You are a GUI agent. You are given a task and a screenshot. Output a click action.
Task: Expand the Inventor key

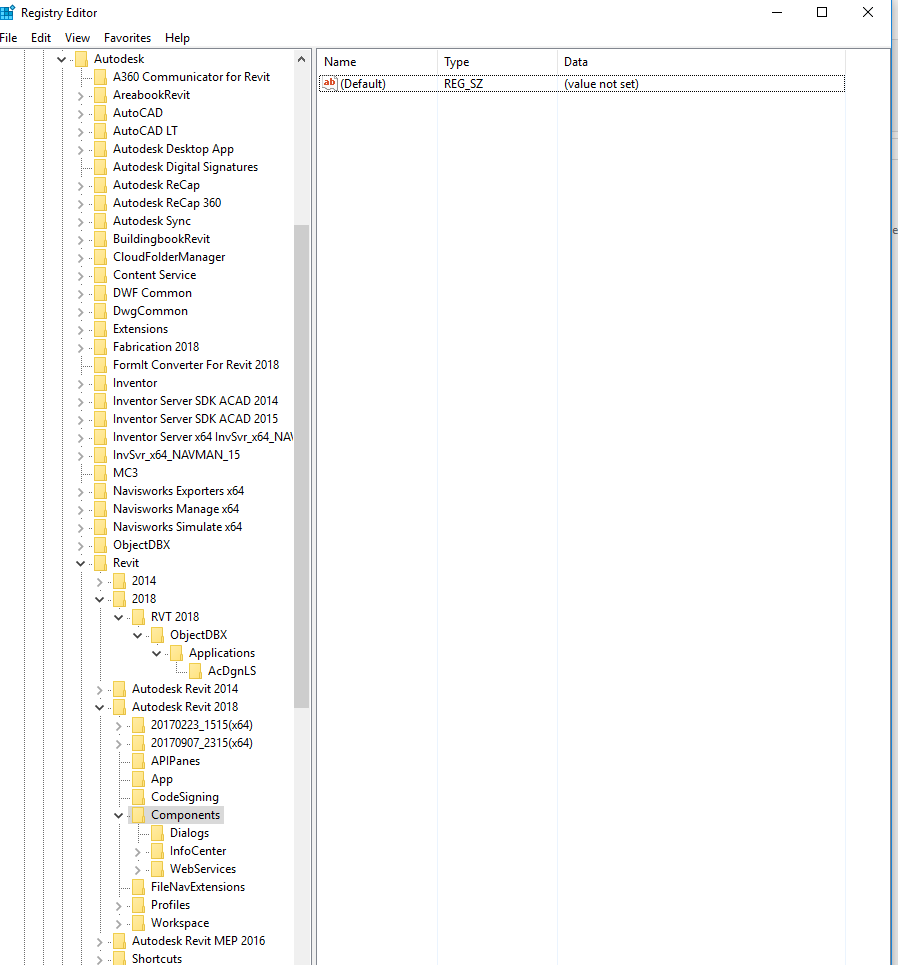[x=81, y=384]
